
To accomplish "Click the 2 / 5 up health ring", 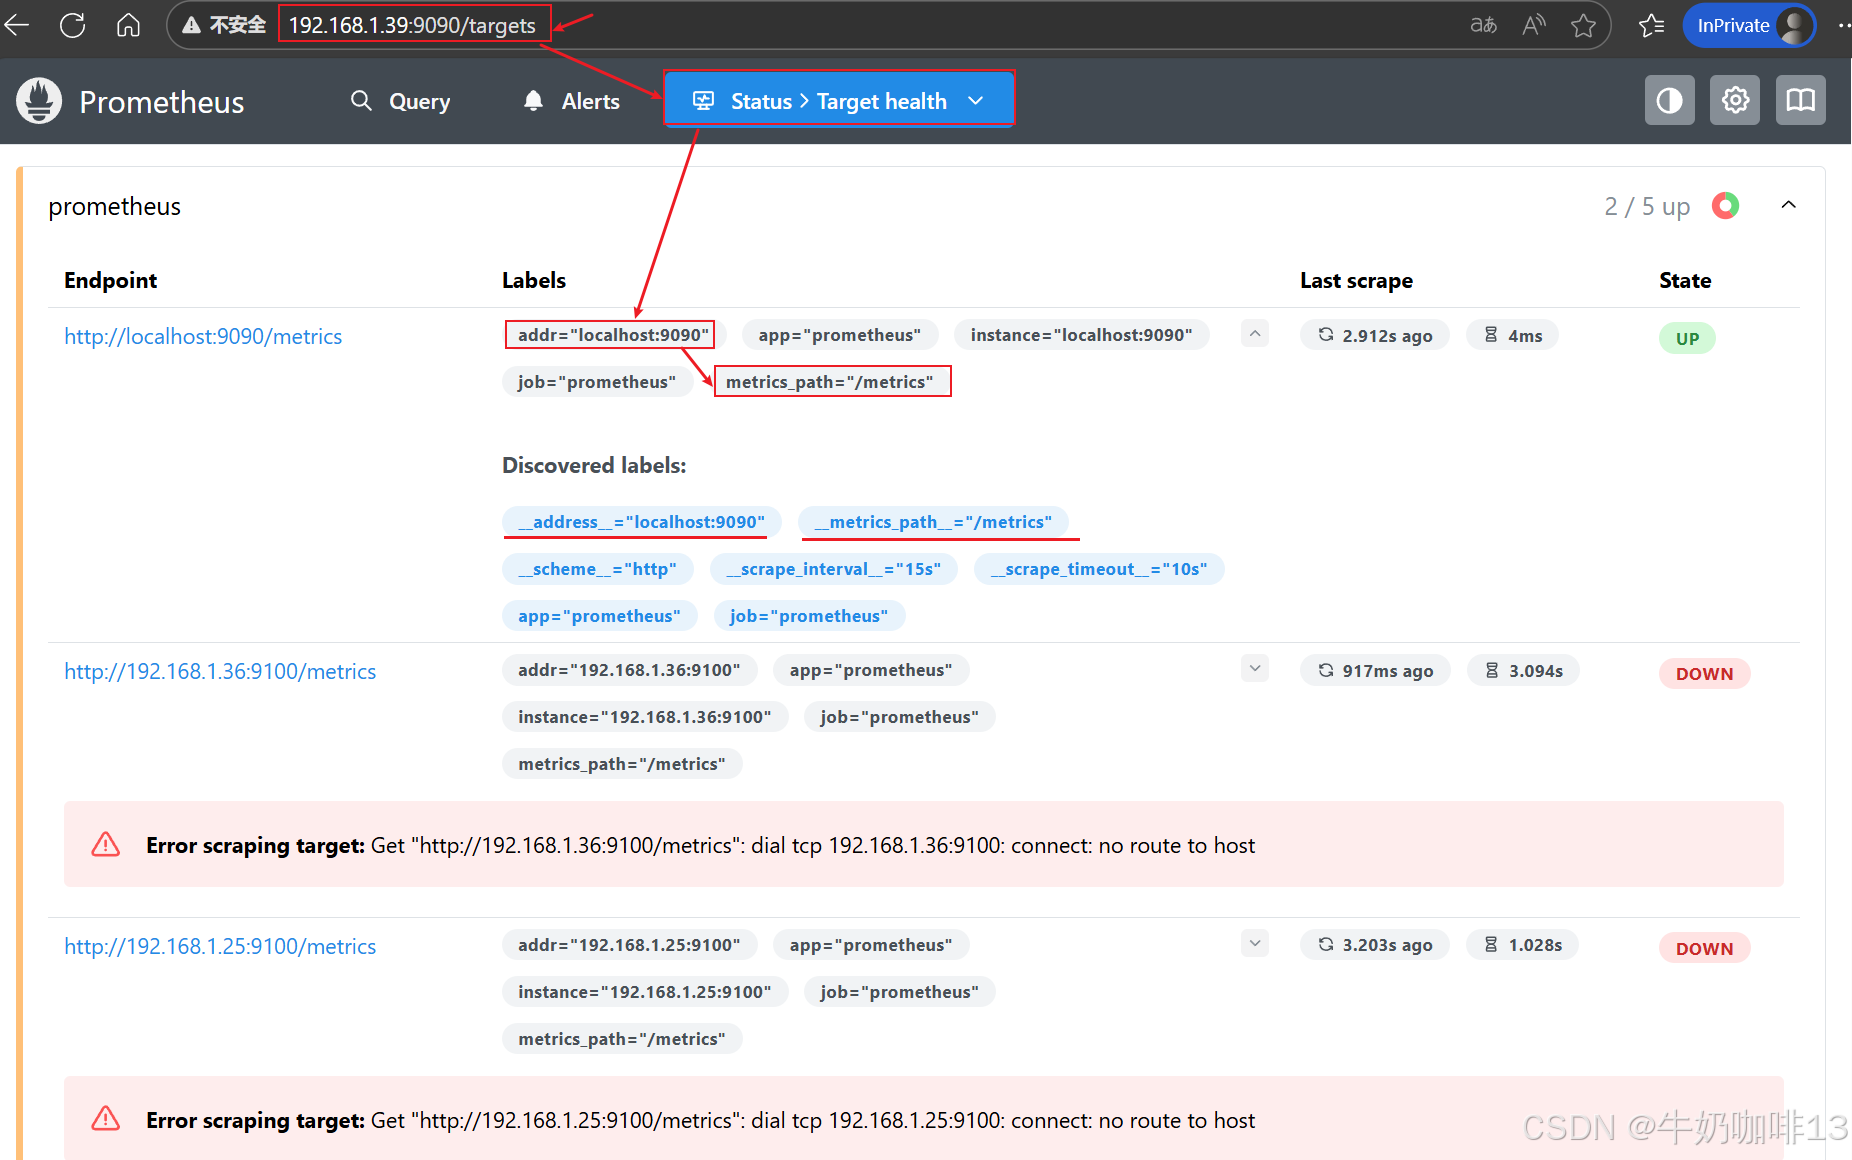I will 1725,206.
